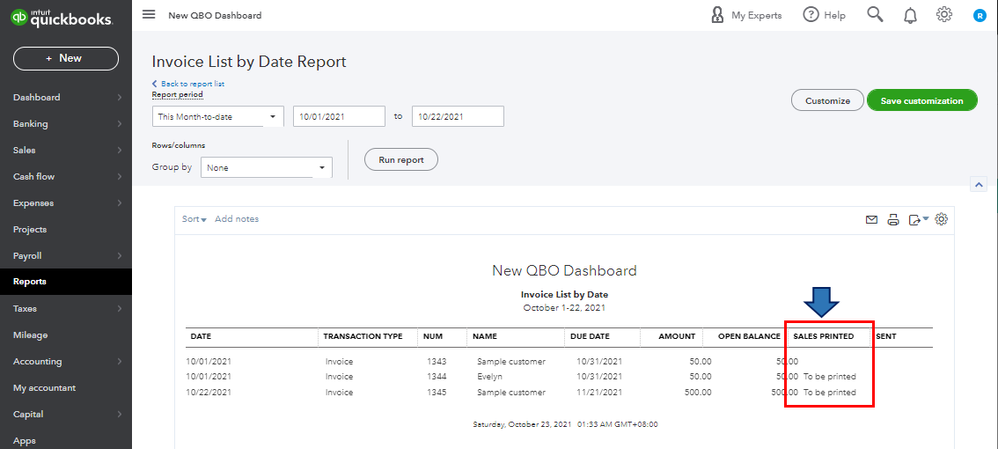998x449 pixels.
Task: Open report settings gear icon
Action: [940, 220]
